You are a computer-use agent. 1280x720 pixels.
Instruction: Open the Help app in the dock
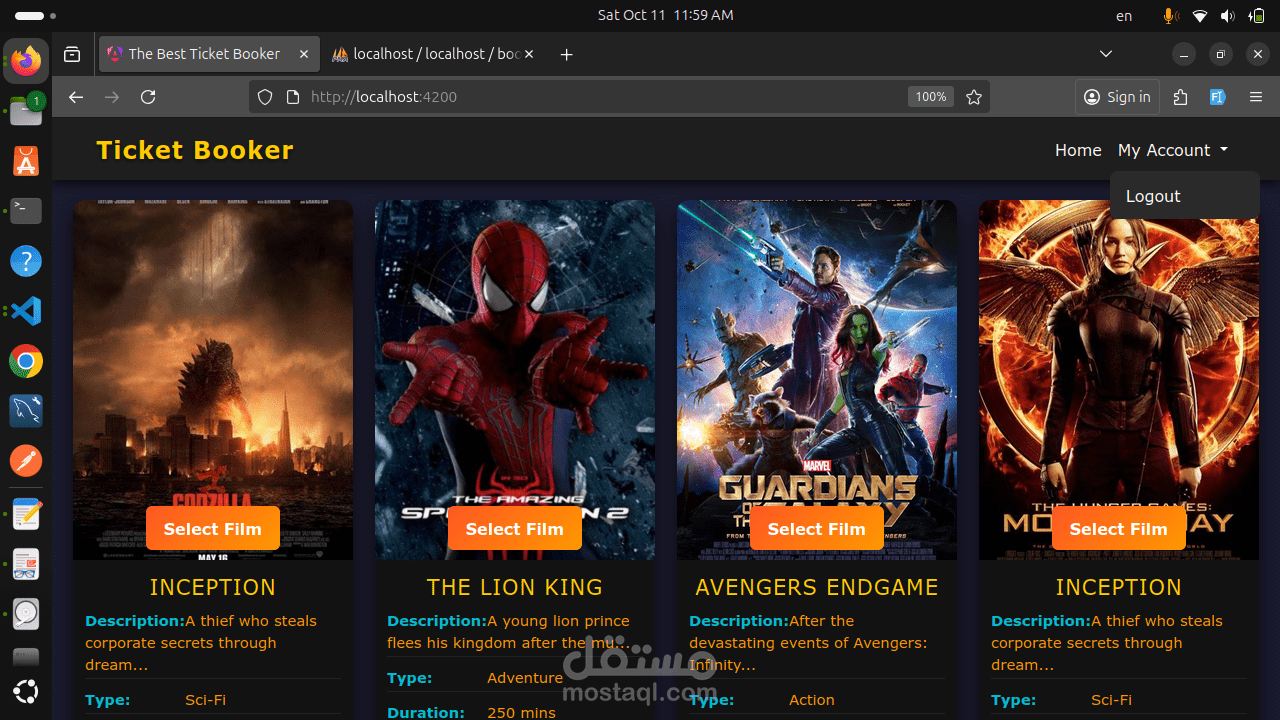click(x=26, y=261)
